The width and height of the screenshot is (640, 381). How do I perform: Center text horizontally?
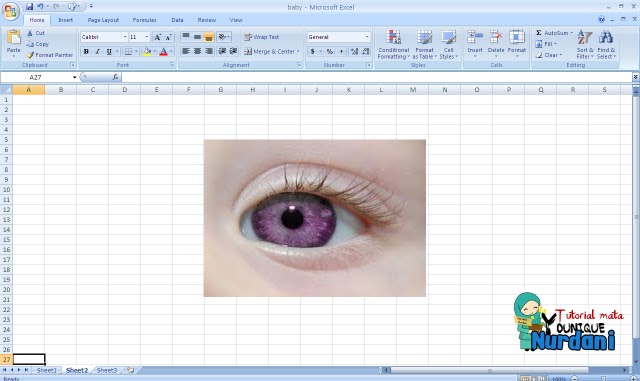[x=197, y=51]
